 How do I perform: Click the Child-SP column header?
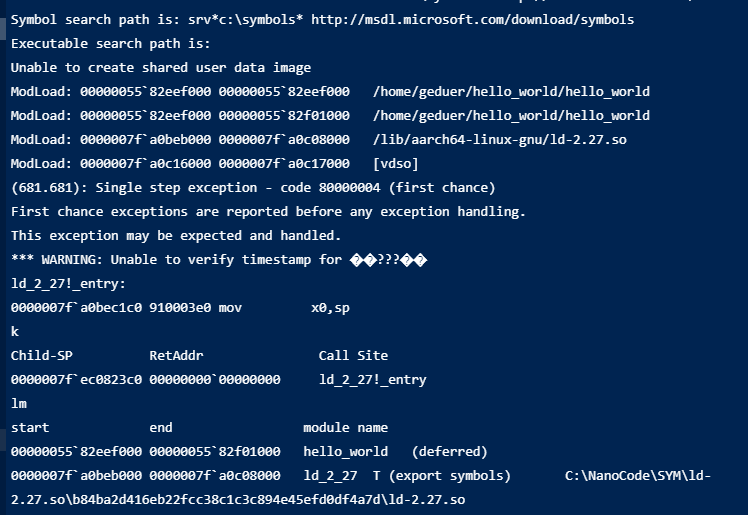[x=42, y=356]
